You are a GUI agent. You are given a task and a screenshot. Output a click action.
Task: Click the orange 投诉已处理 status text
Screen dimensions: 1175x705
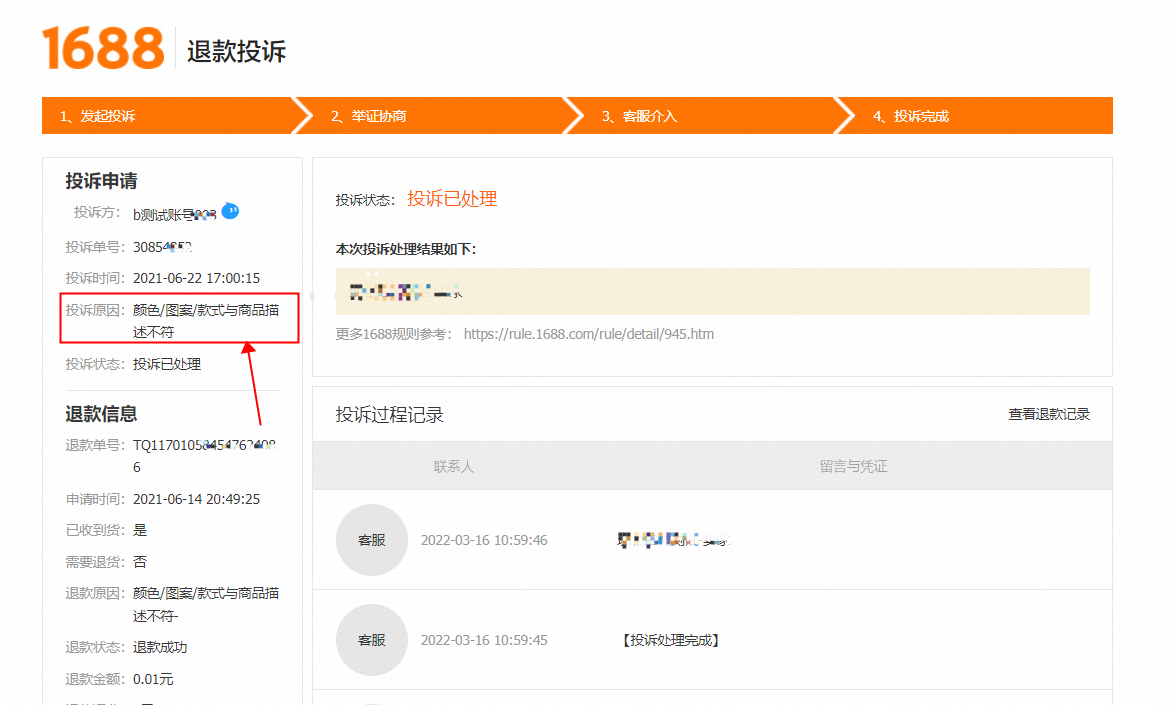tap(451, 199)
